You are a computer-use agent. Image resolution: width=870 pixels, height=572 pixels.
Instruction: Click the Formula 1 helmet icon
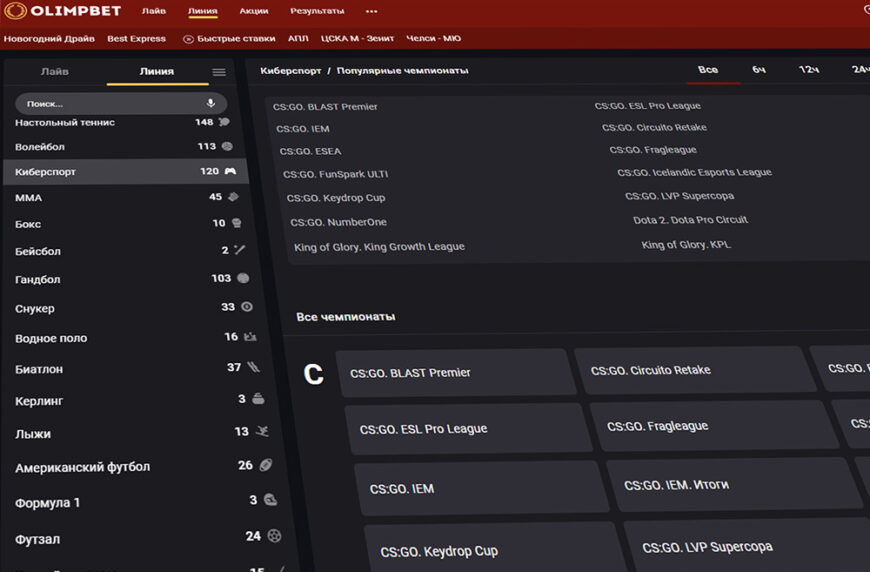pyautogui.click(x=270, y=500)
